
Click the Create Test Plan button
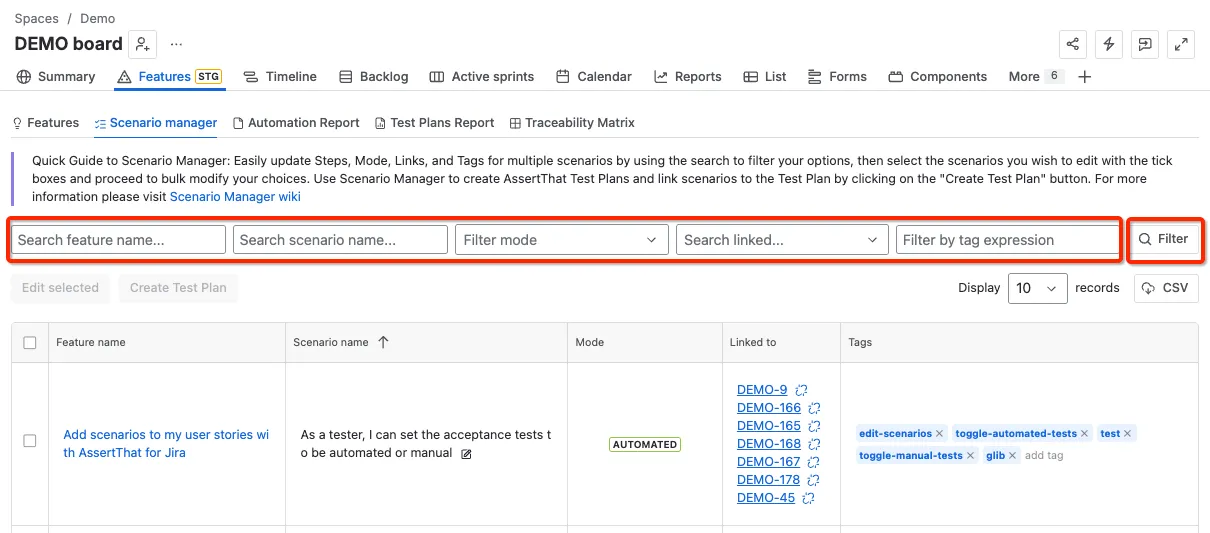pos(178,288)
